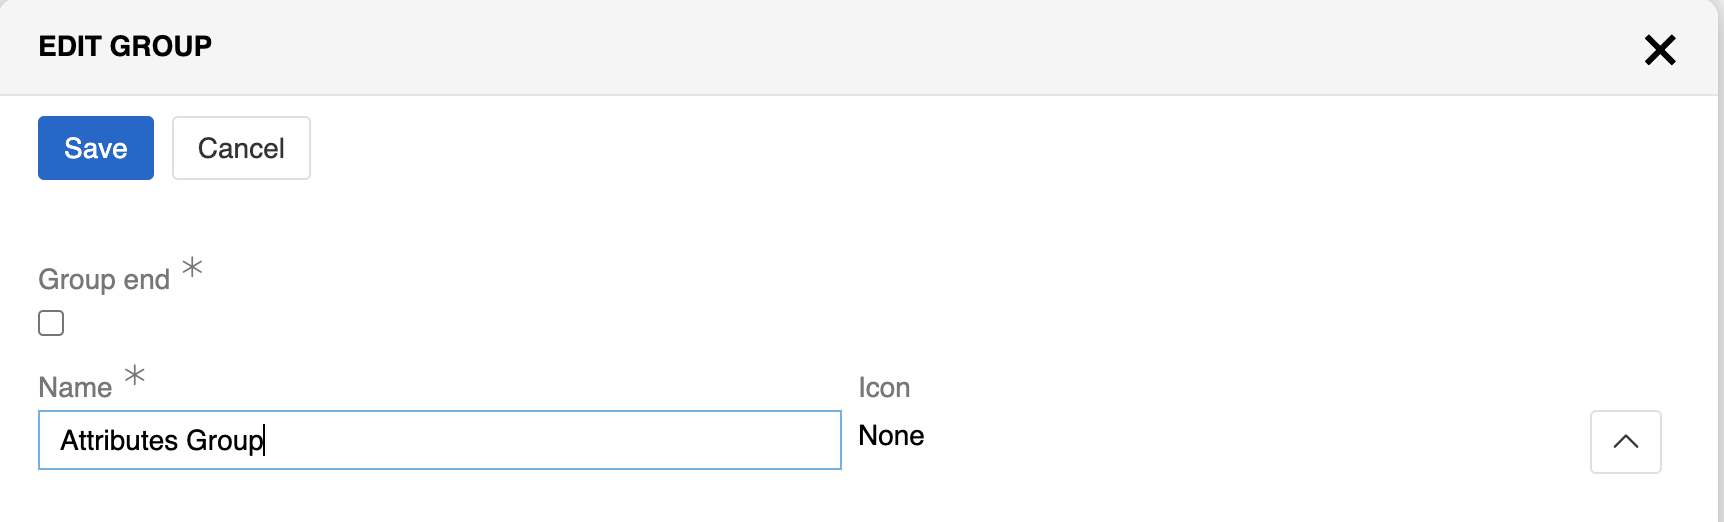
Task: Open the Icon selector showing None
Action: (x=891, y=436)
